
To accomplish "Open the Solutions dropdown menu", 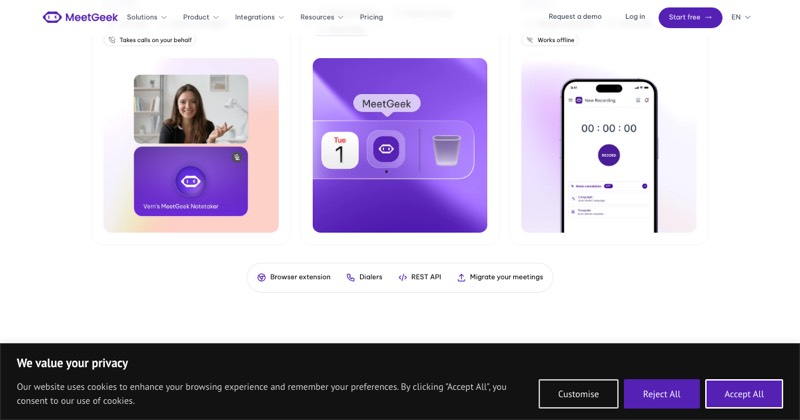I will (x=146, y=17).
